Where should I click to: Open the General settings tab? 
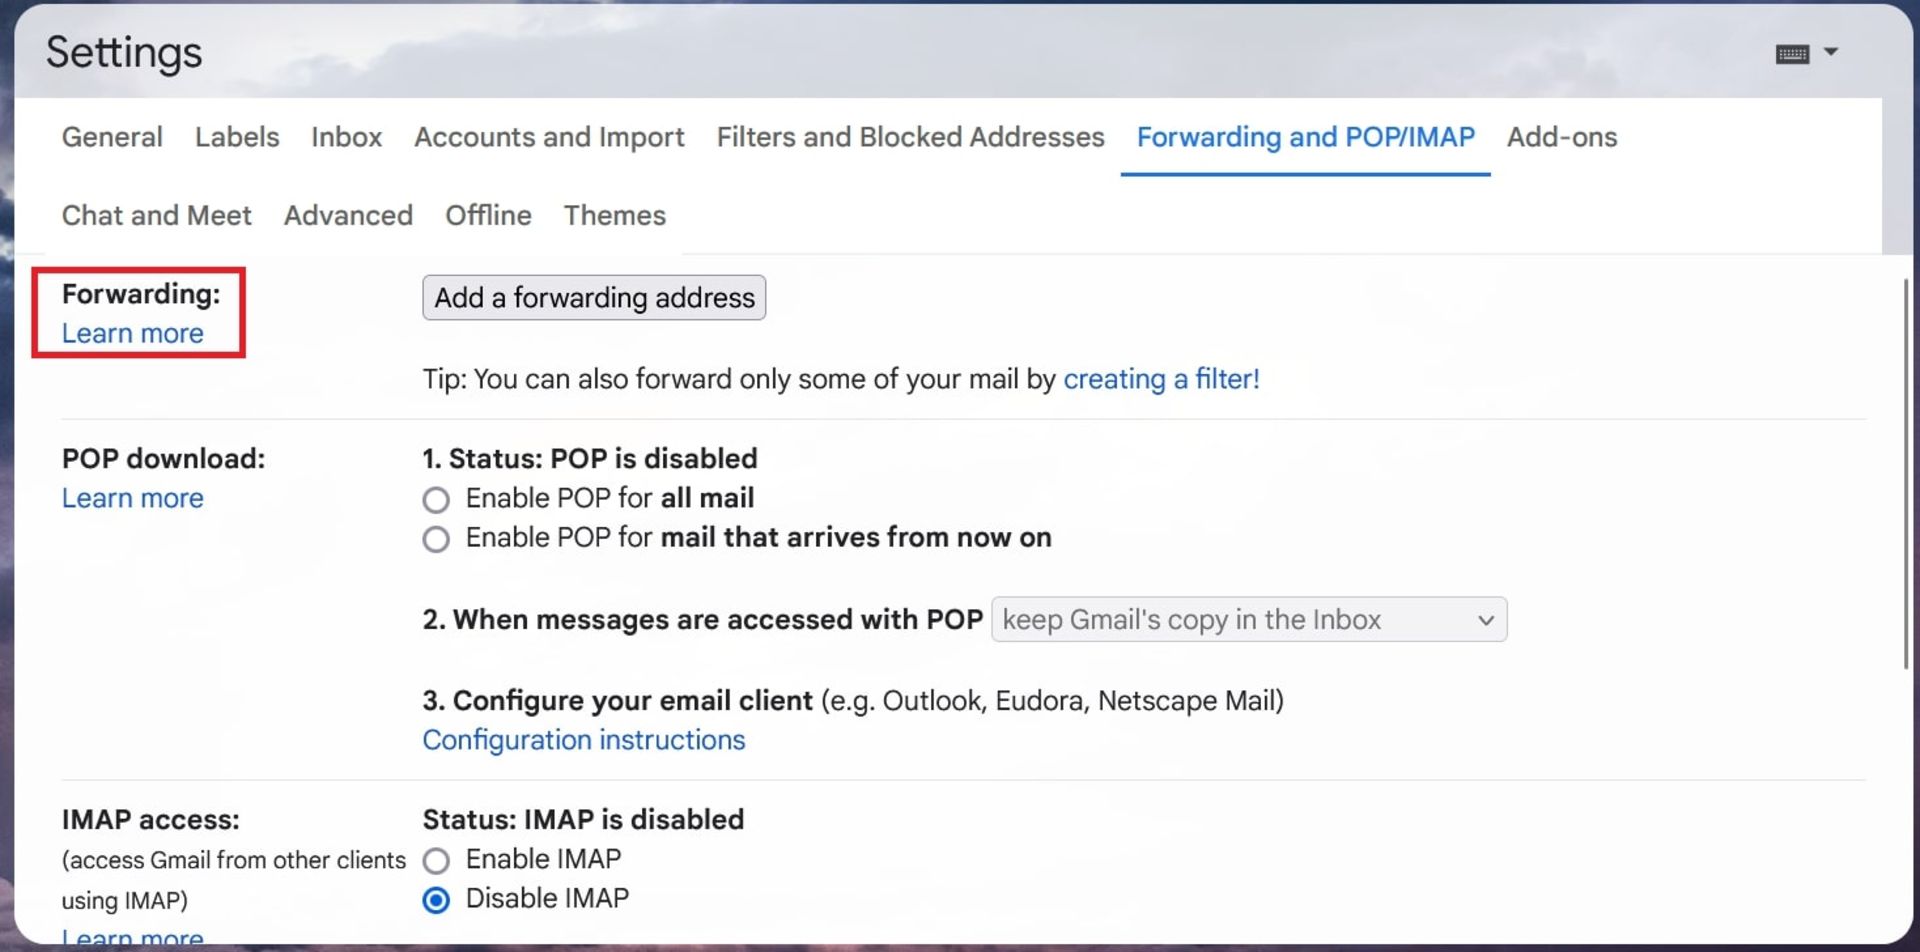pos(112,137)
